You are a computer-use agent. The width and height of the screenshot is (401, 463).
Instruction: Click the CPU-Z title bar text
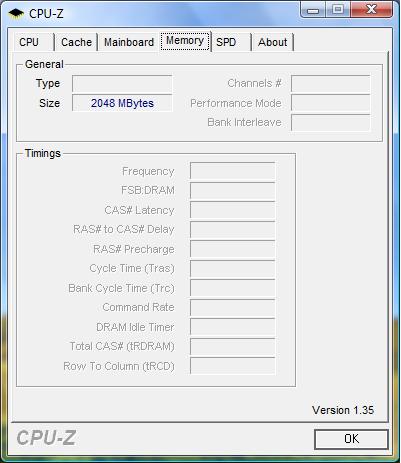46,14
